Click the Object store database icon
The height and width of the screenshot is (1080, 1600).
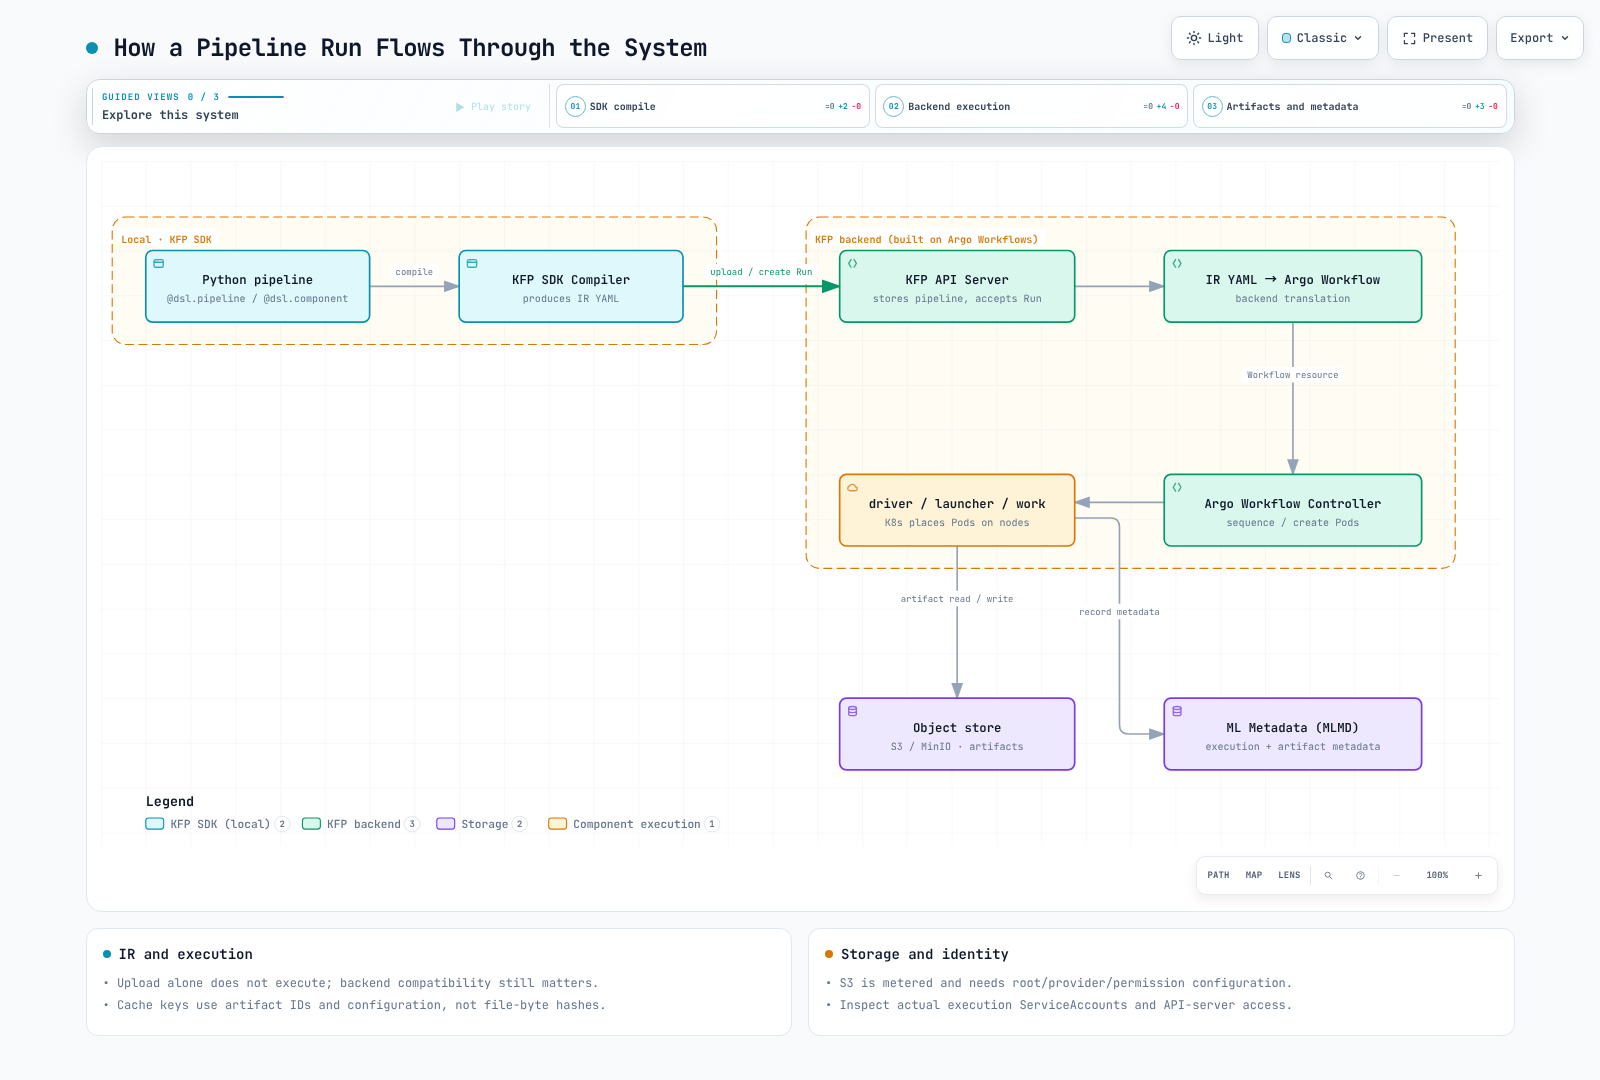point(853,711)
